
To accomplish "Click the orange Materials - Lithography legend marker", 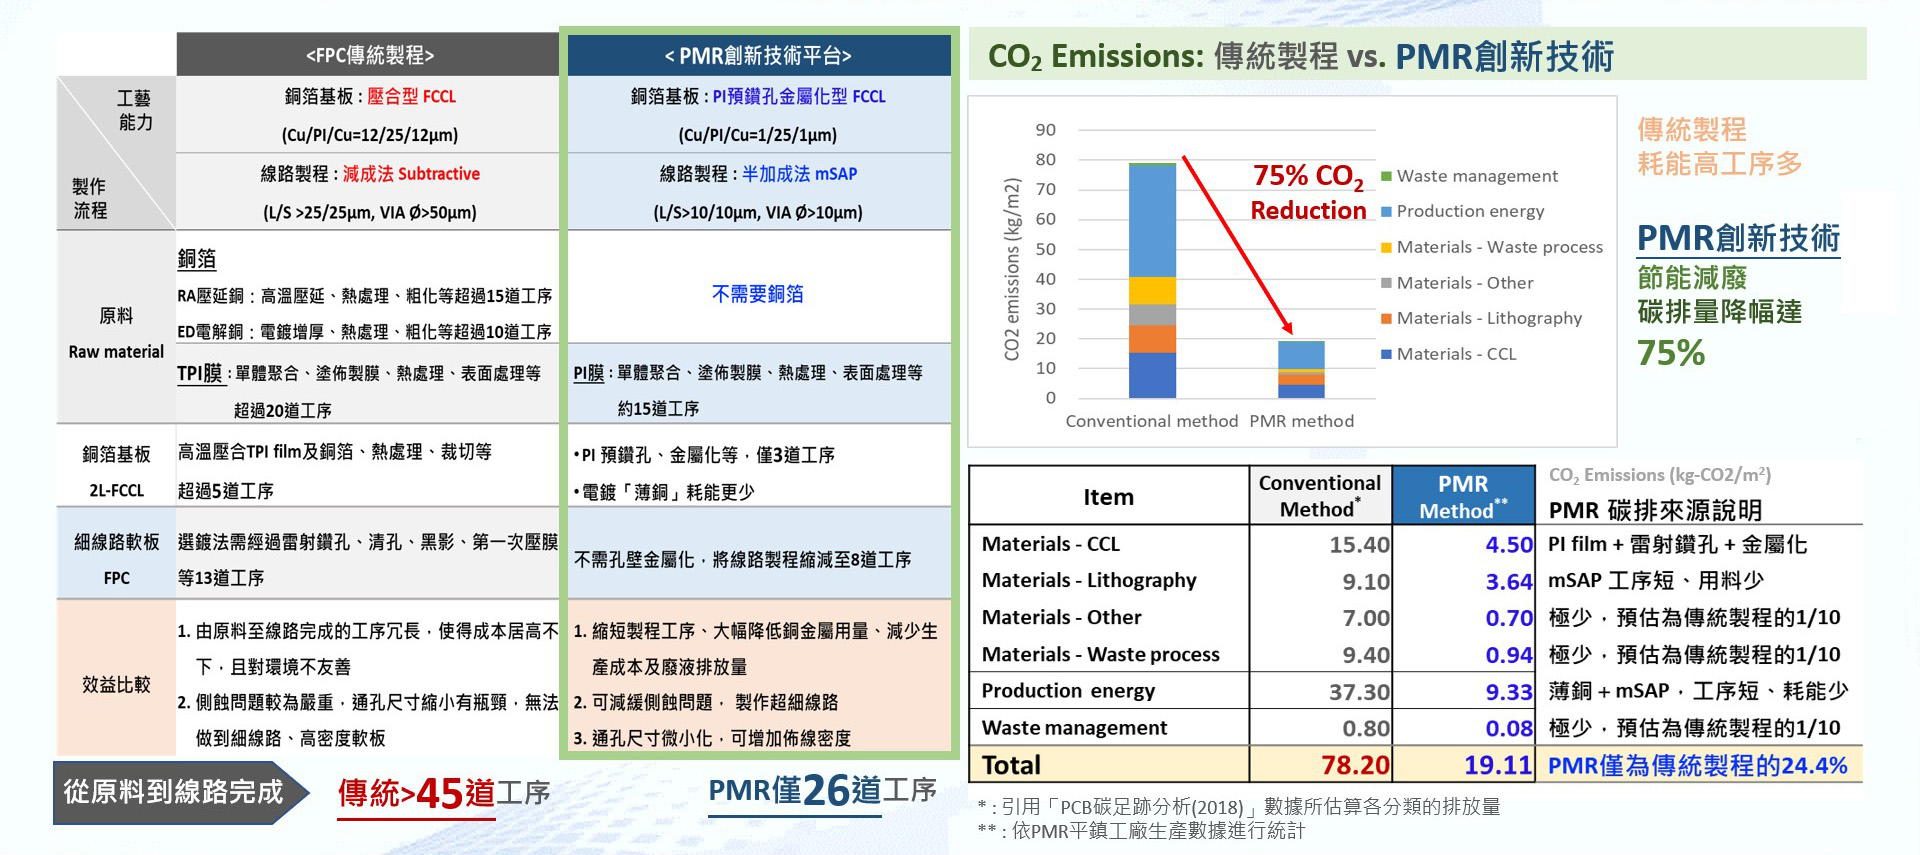I will (1386, 319).
